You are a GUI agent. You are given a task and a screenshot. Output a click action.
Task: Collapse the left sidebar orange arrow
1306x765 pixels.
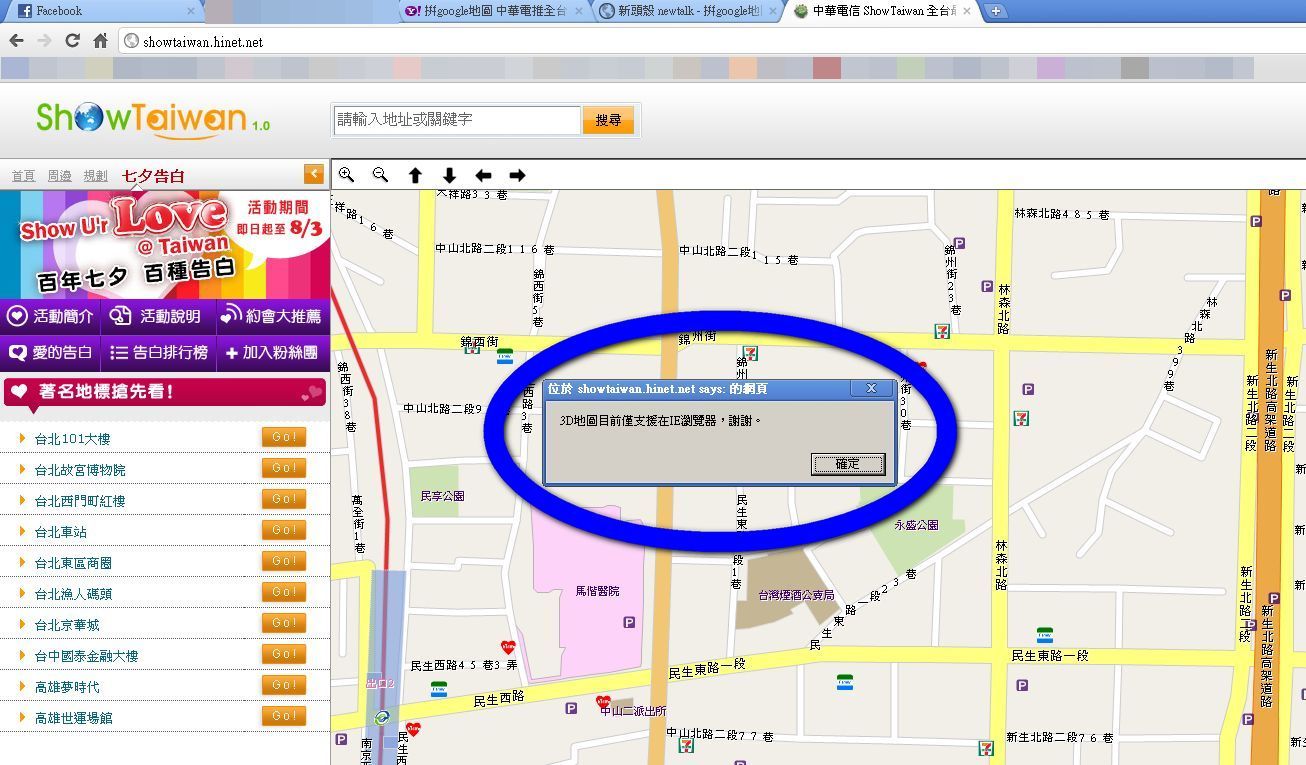coord(314,174)
